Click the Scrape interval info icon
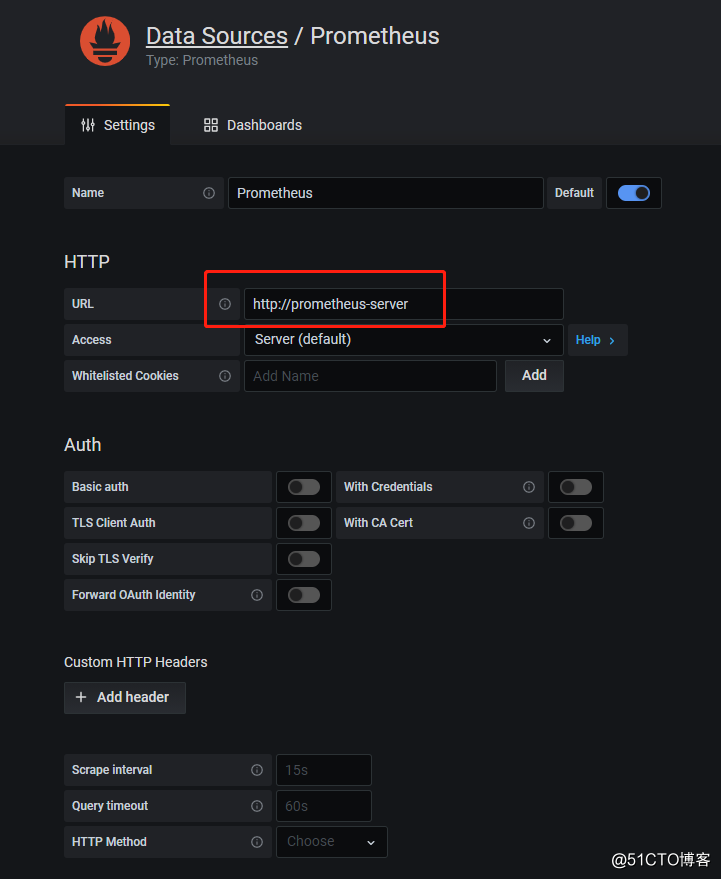721x879 pixels. 257,770
